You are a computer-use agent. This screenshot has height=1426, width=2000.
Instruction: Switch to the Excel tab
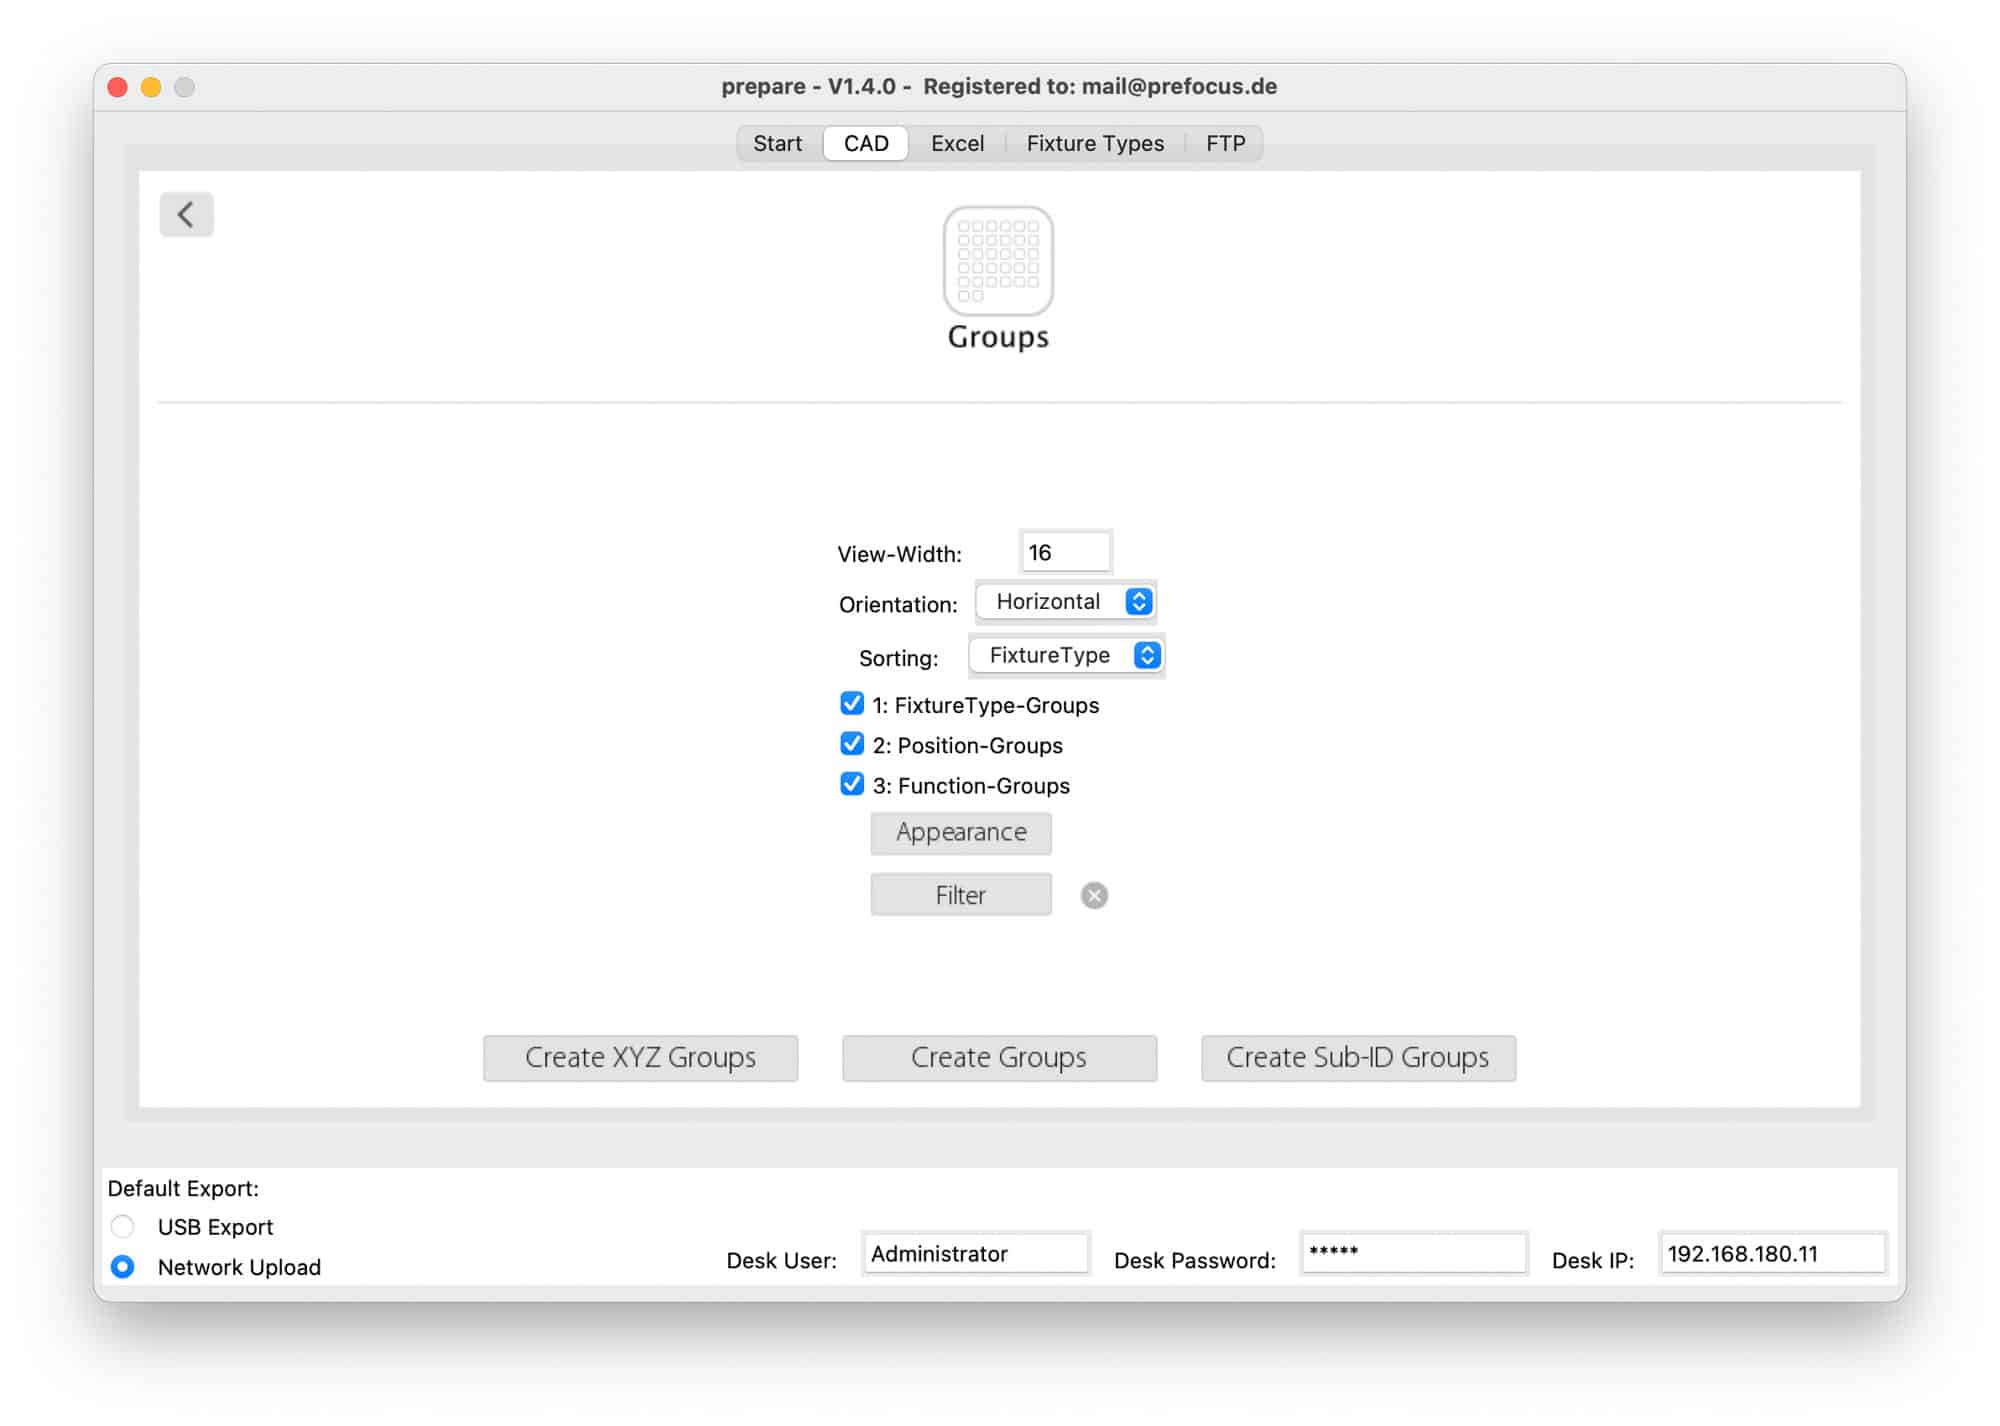click(x=957, y=143)
